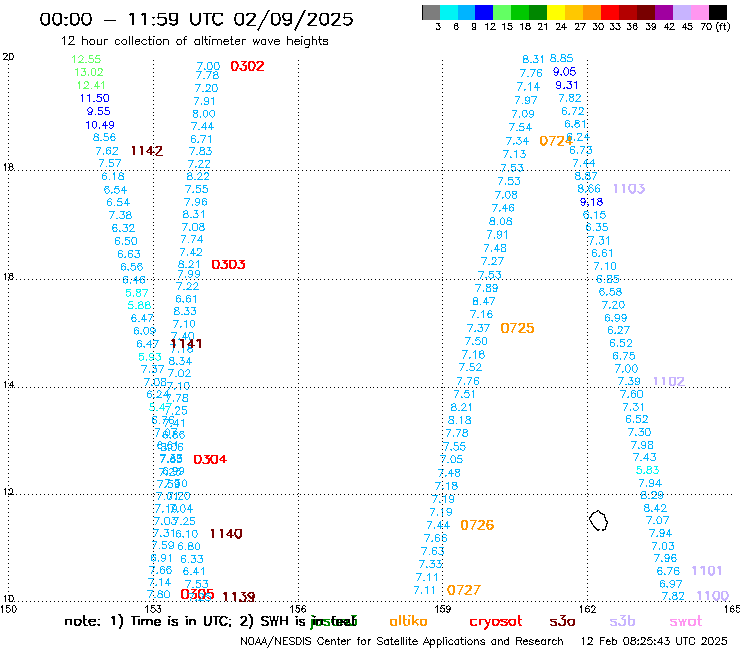Click the 'altika' legend label

click(408, 621)
